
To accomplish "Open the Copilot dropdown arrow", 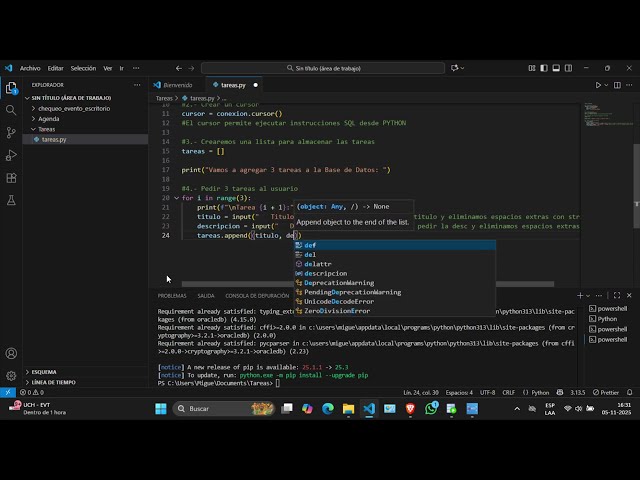I will pos(462,68).
